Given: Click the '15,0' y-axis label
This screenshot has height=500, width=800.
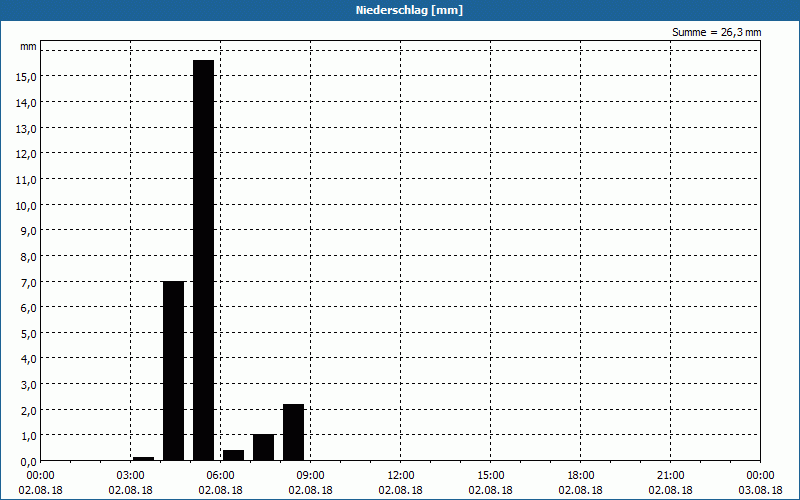Looking at the screenshot, I should point(26,77).
